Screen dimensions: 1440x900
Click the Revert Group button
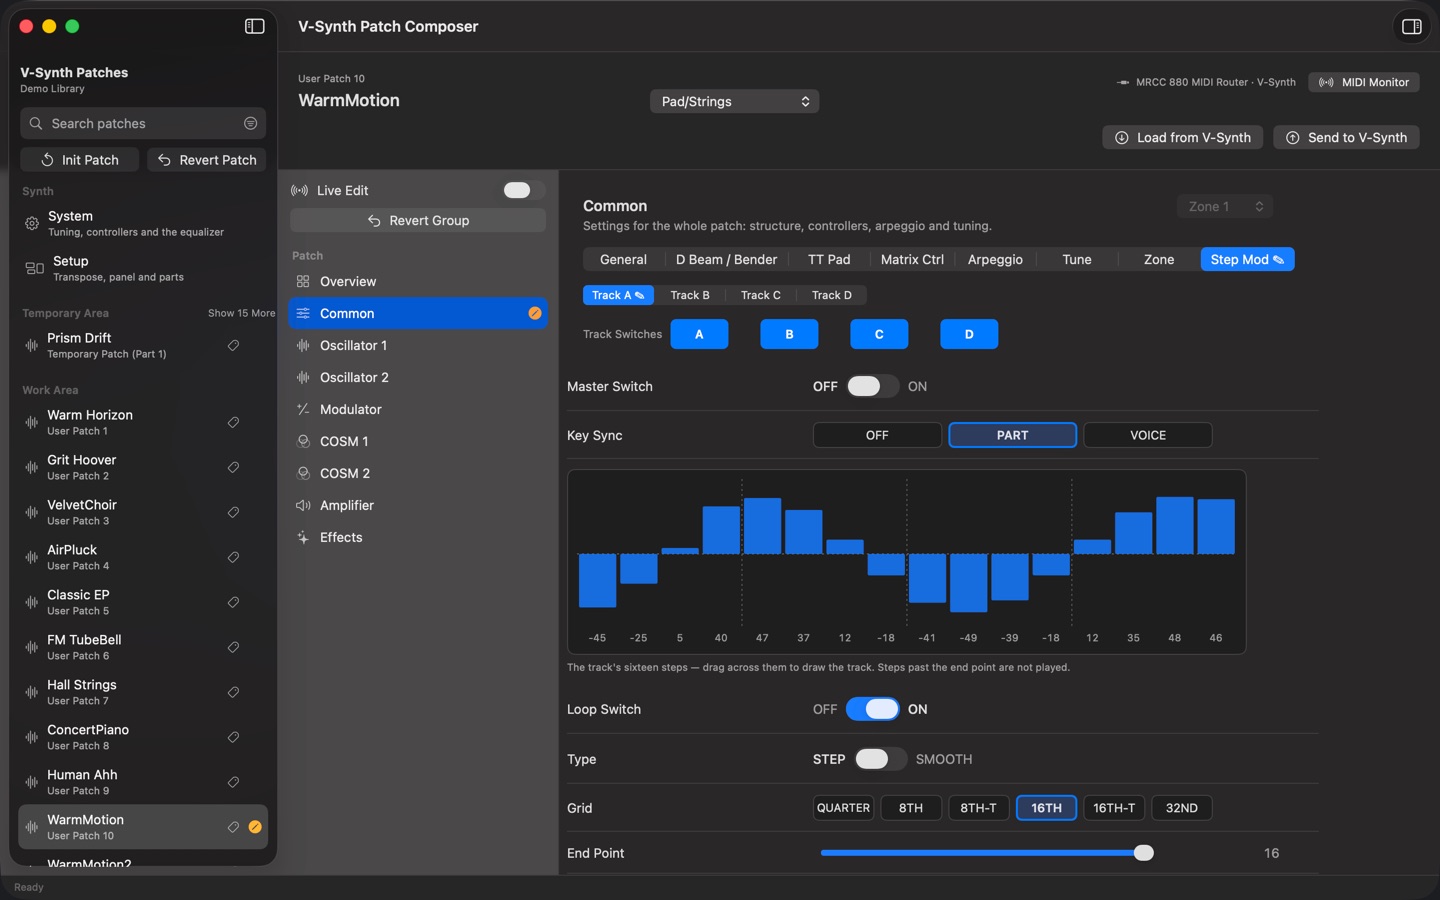tap(418, 220)
